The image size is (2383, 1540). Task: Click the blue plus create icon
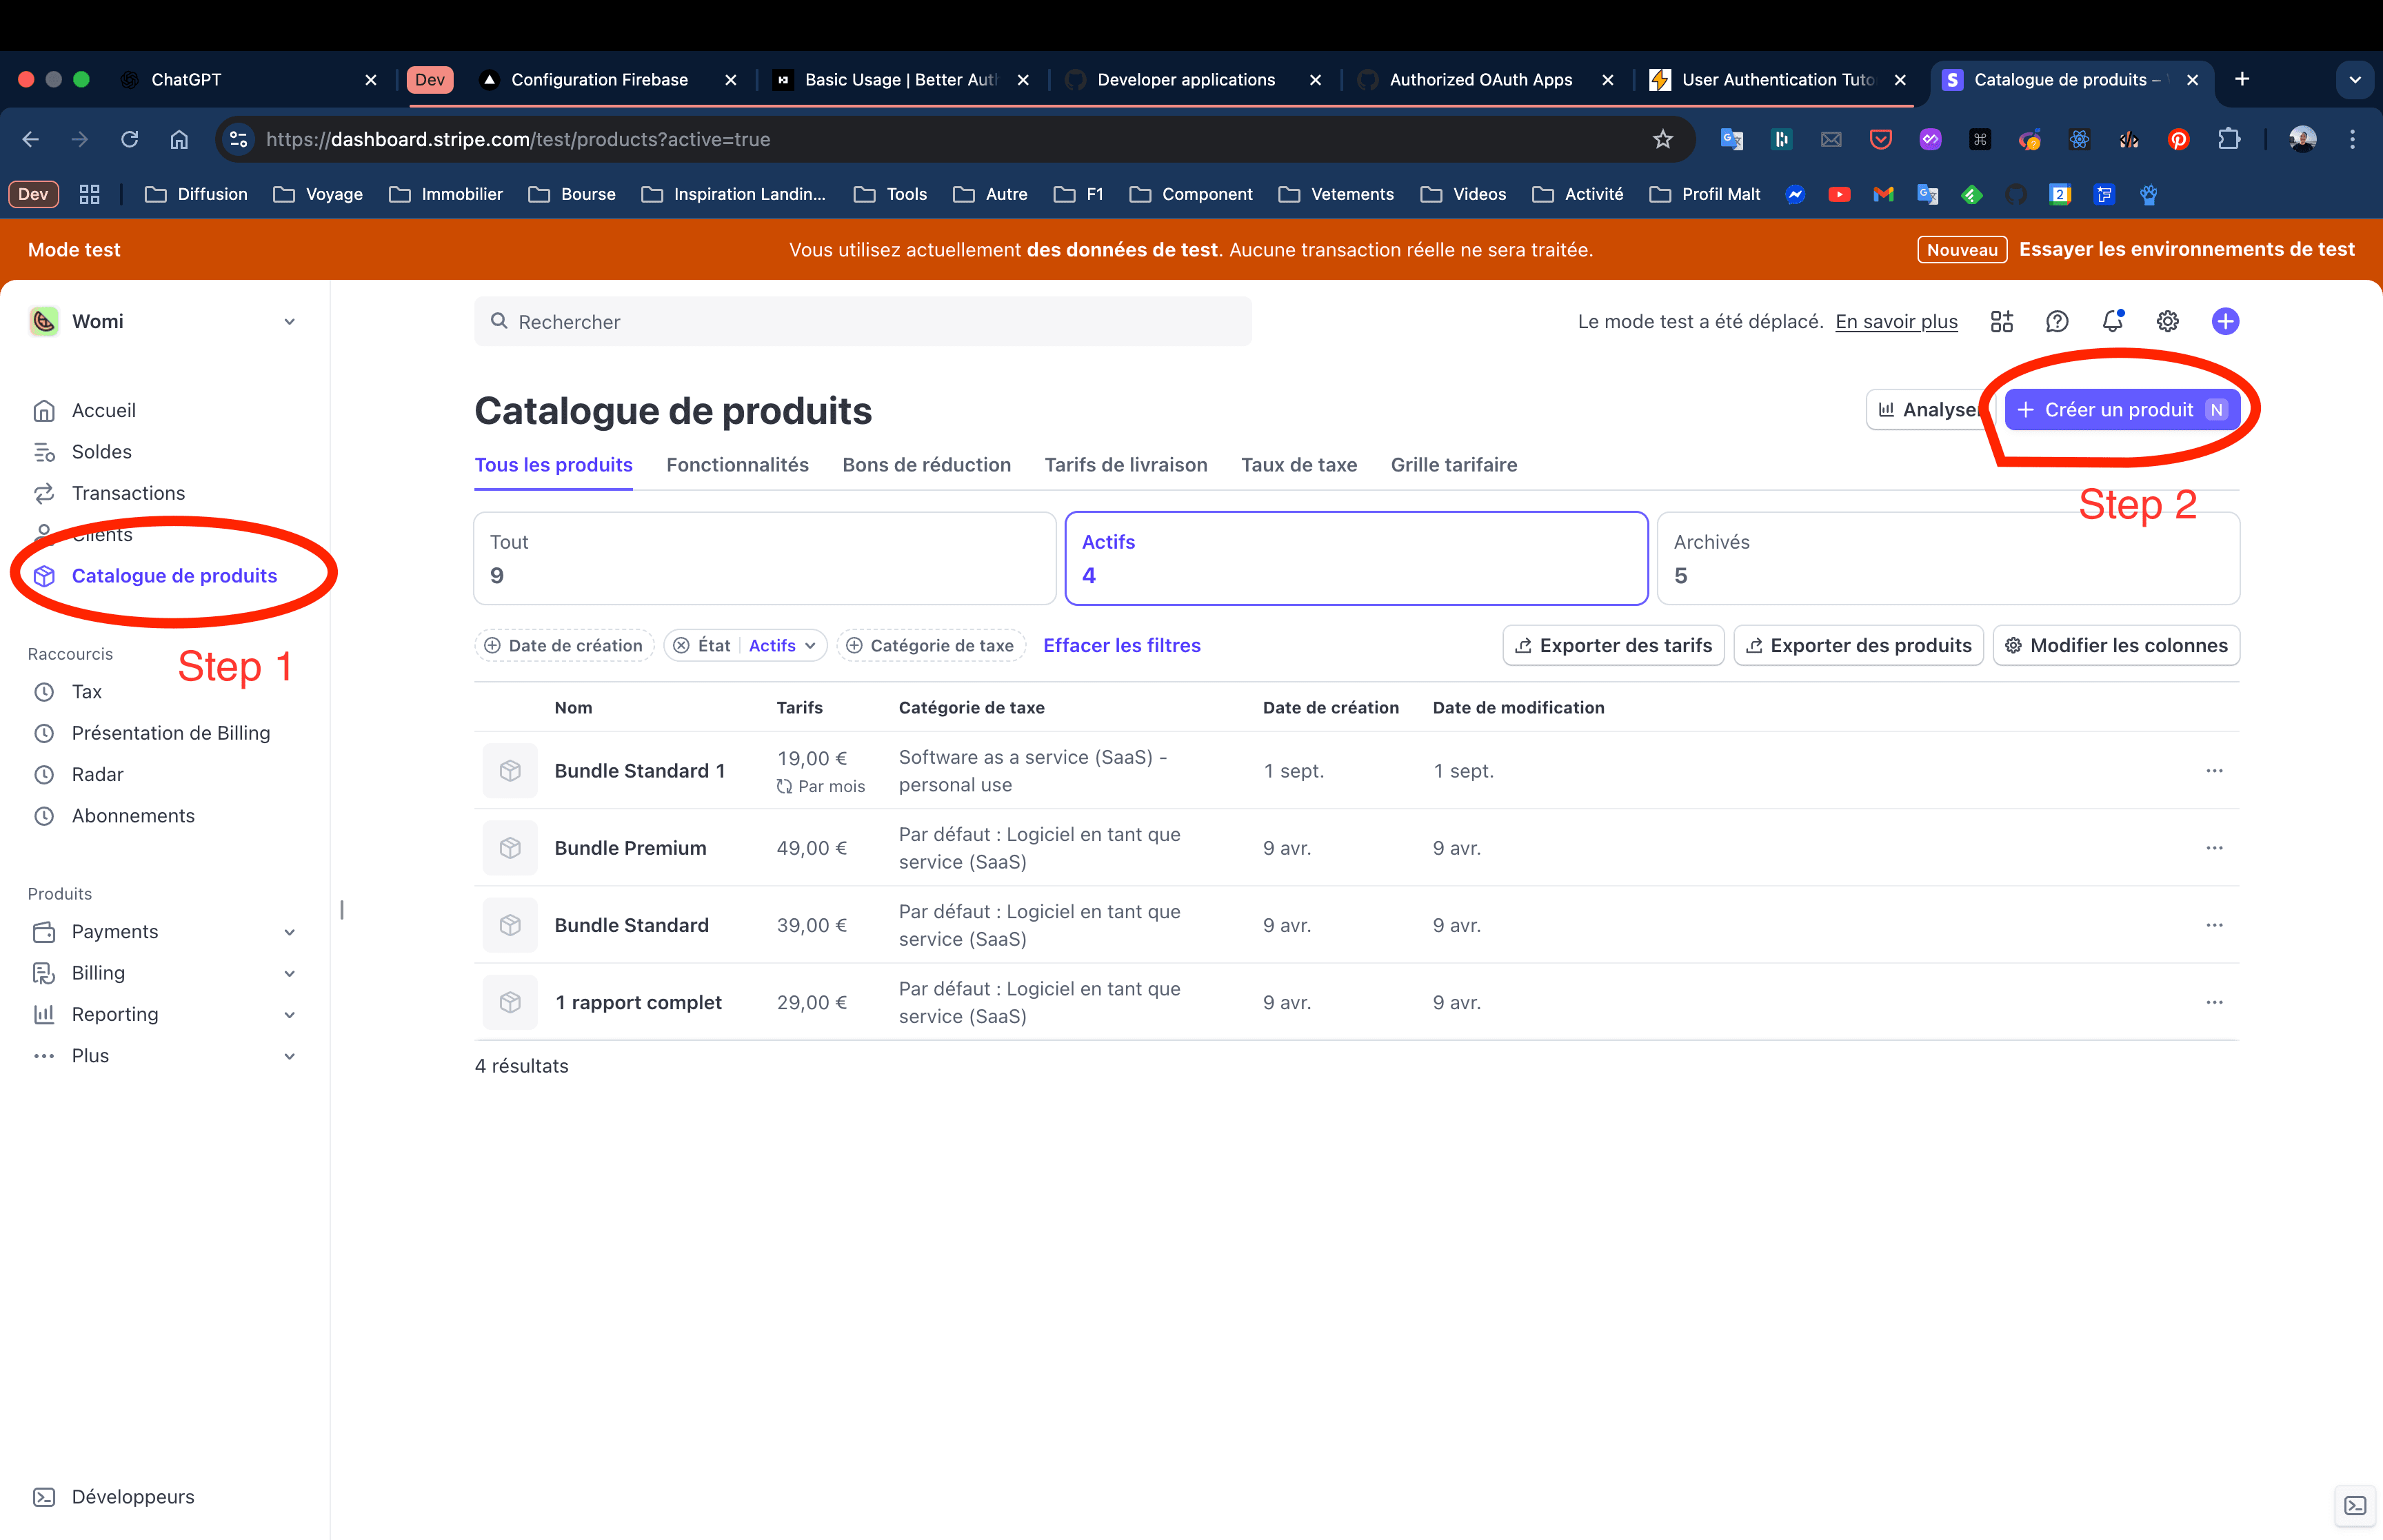[x=2224, y=321]
